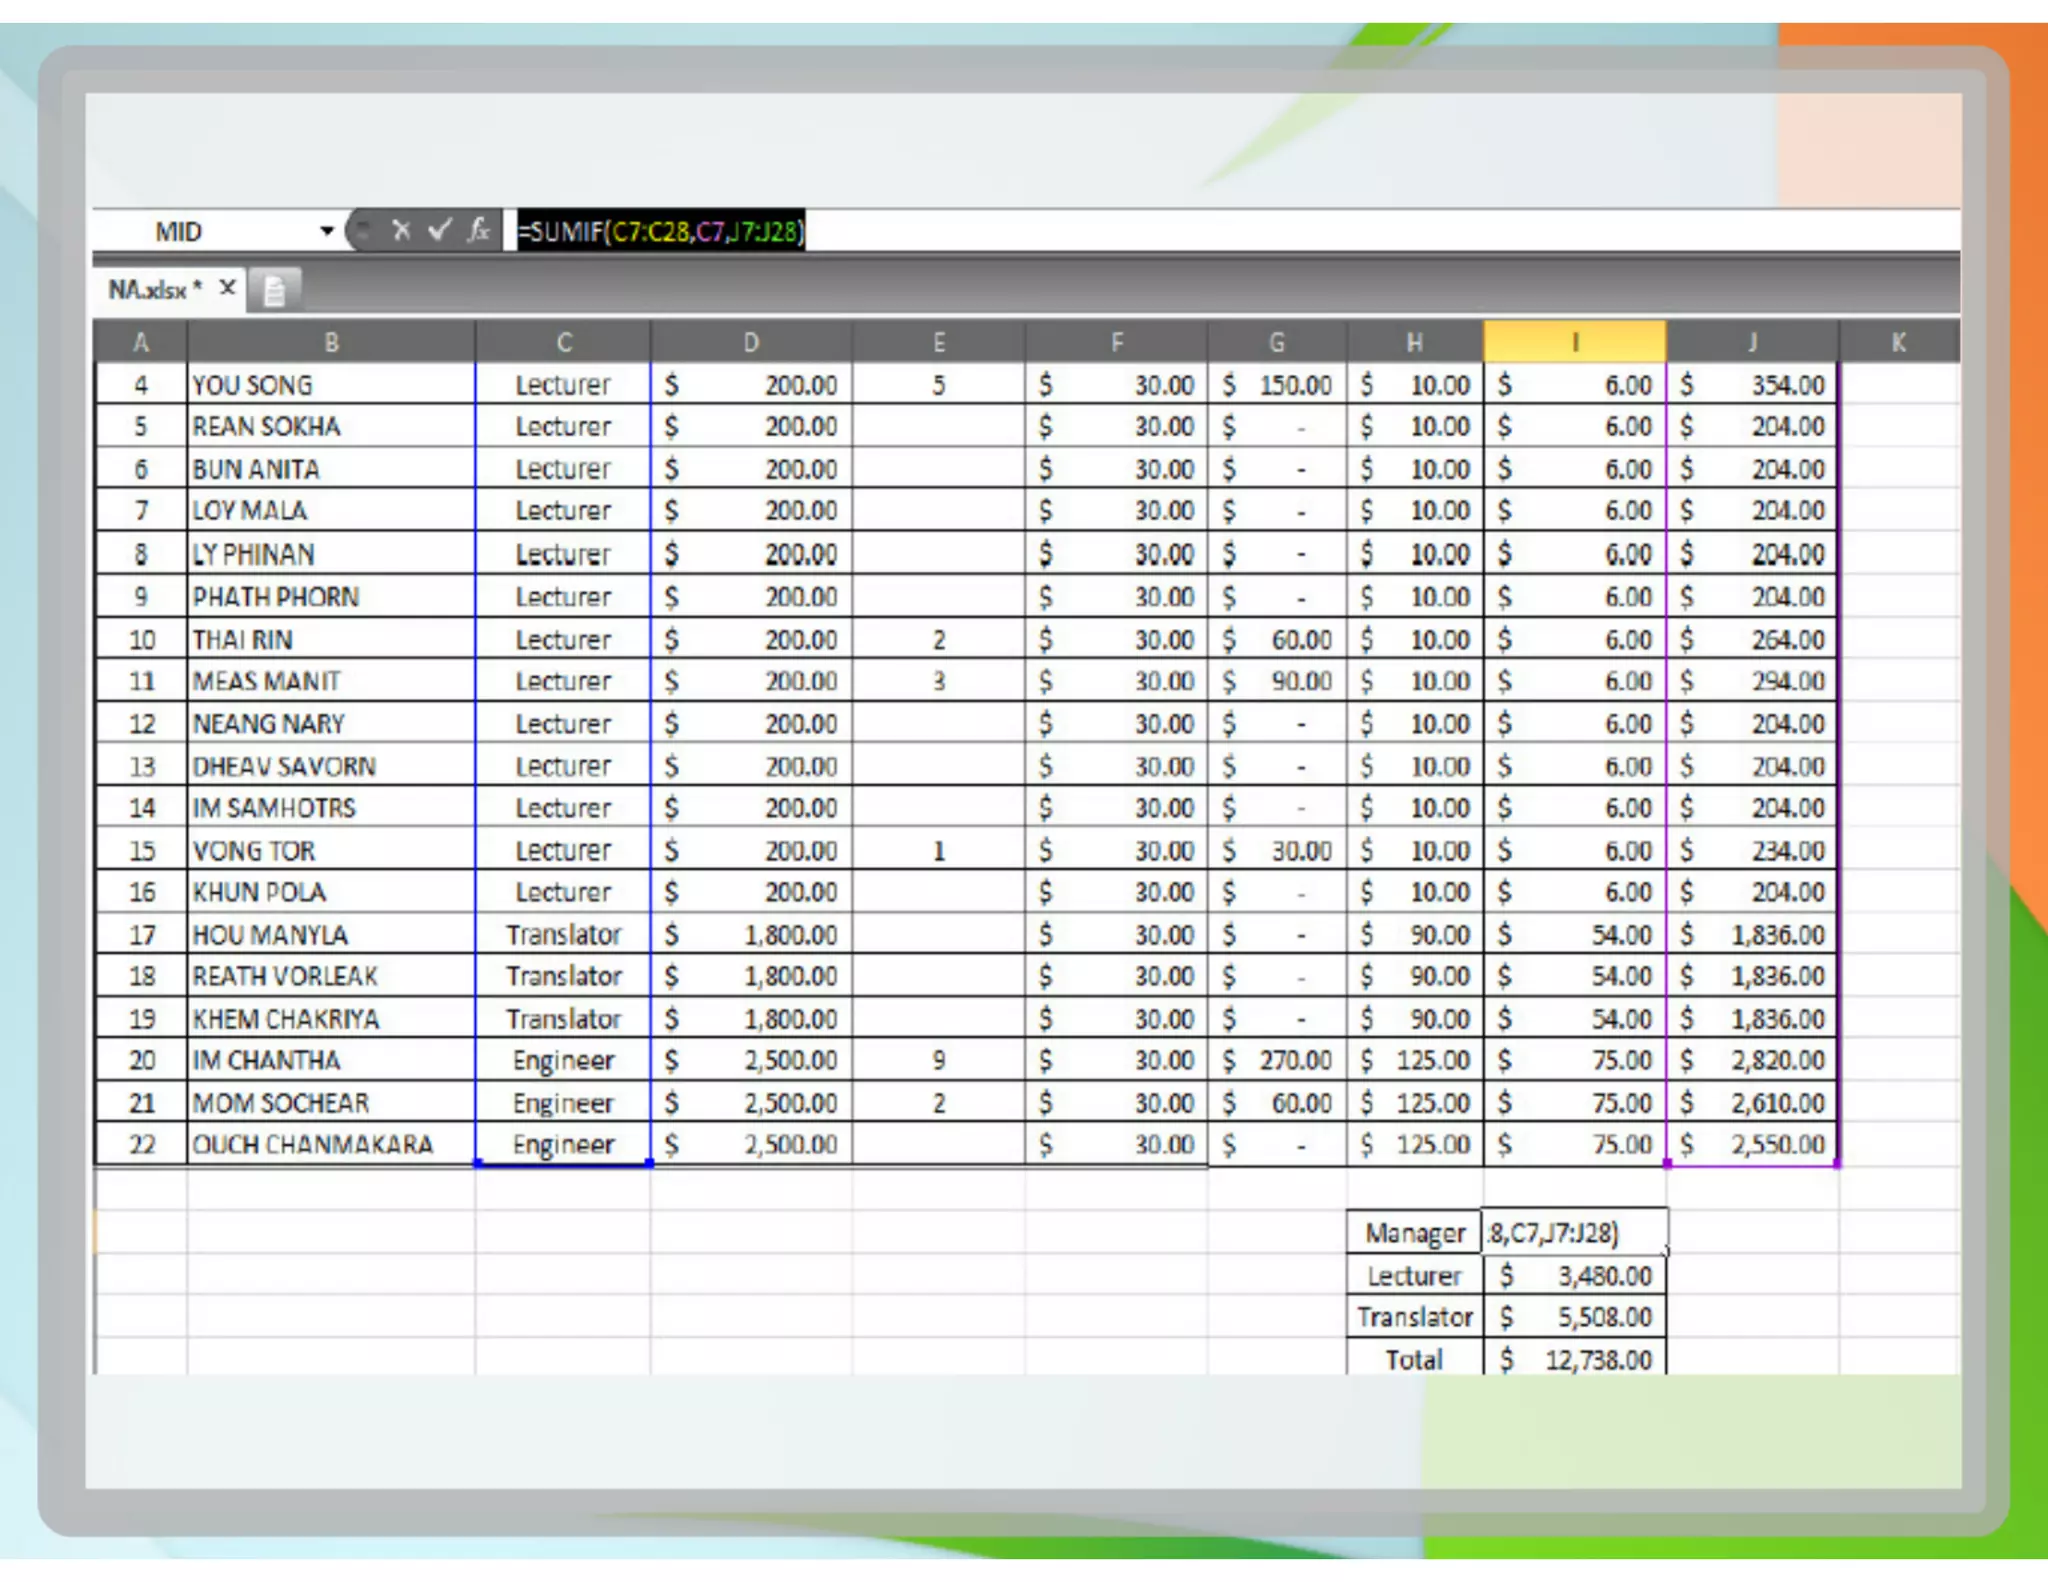
Task: Select highlighted column I header
Action: pos(1575,342)
